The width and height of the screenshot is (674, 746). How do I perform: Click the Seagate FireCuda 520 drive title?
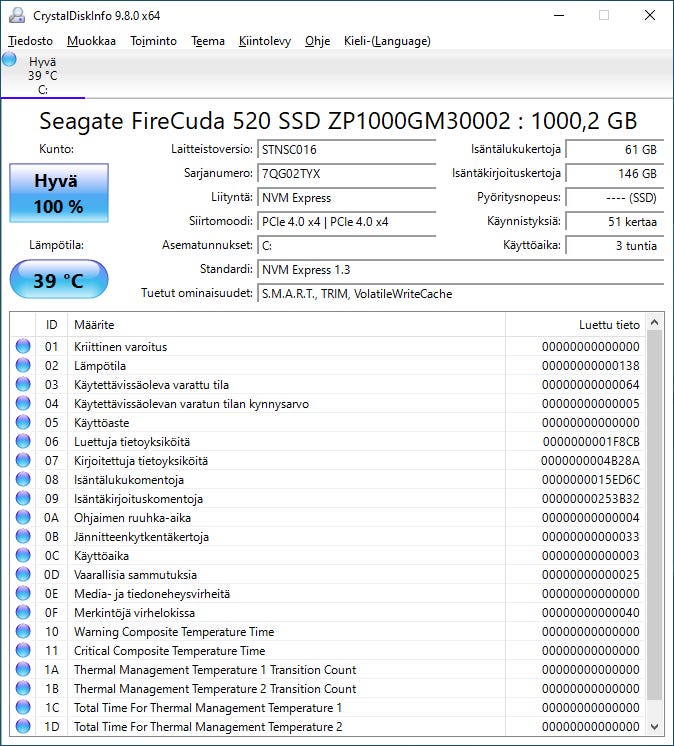(x=338, y=121)
